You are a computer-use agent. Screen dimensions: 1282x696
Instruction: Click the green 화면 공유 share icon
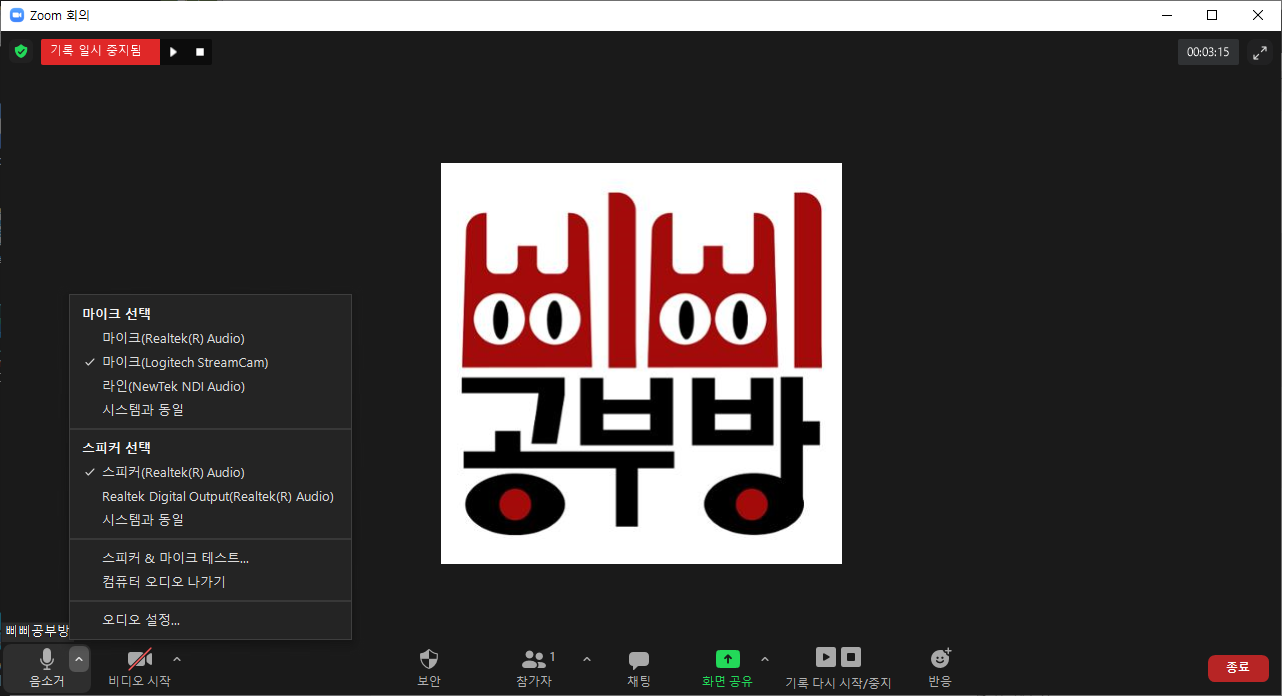click(728, 659)
